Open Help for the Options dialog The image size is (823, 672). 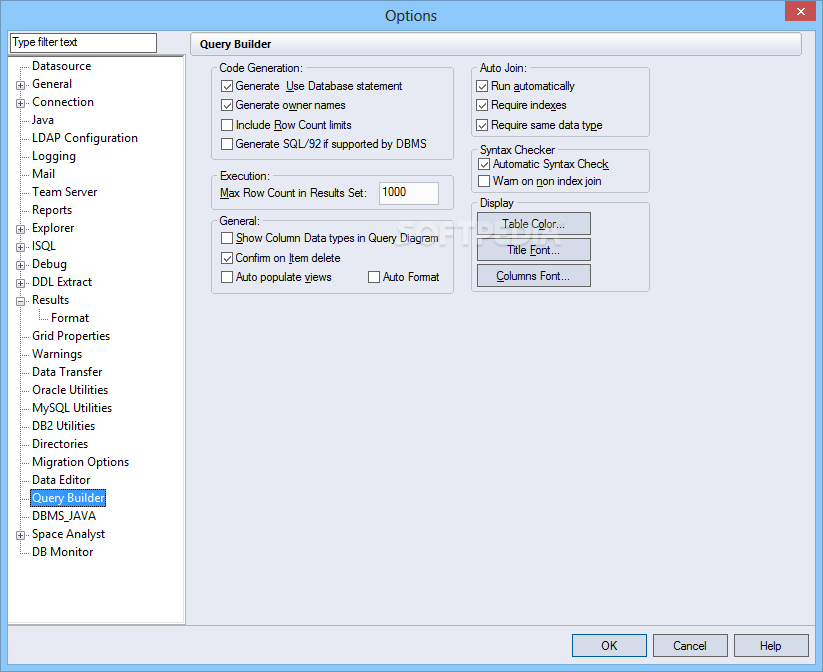click(771, 646)
